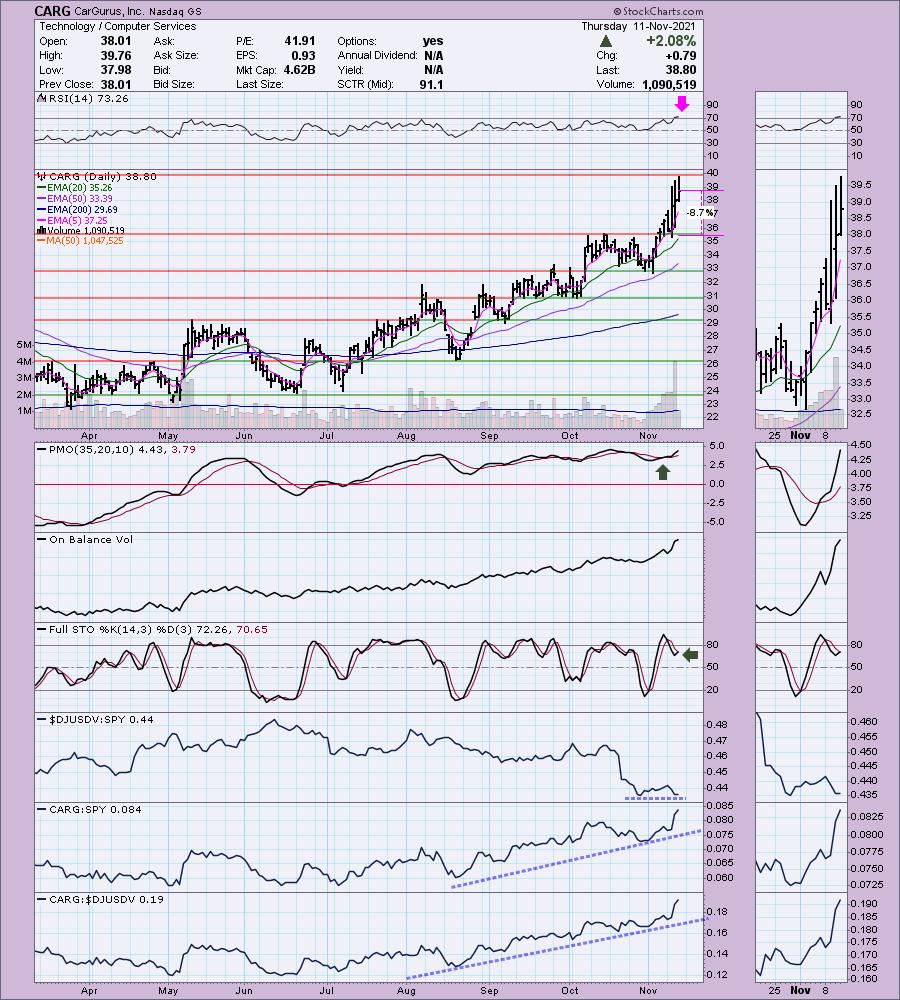Select the Last price 38.80 in header

pyautogui.click(x=681, y=70)
